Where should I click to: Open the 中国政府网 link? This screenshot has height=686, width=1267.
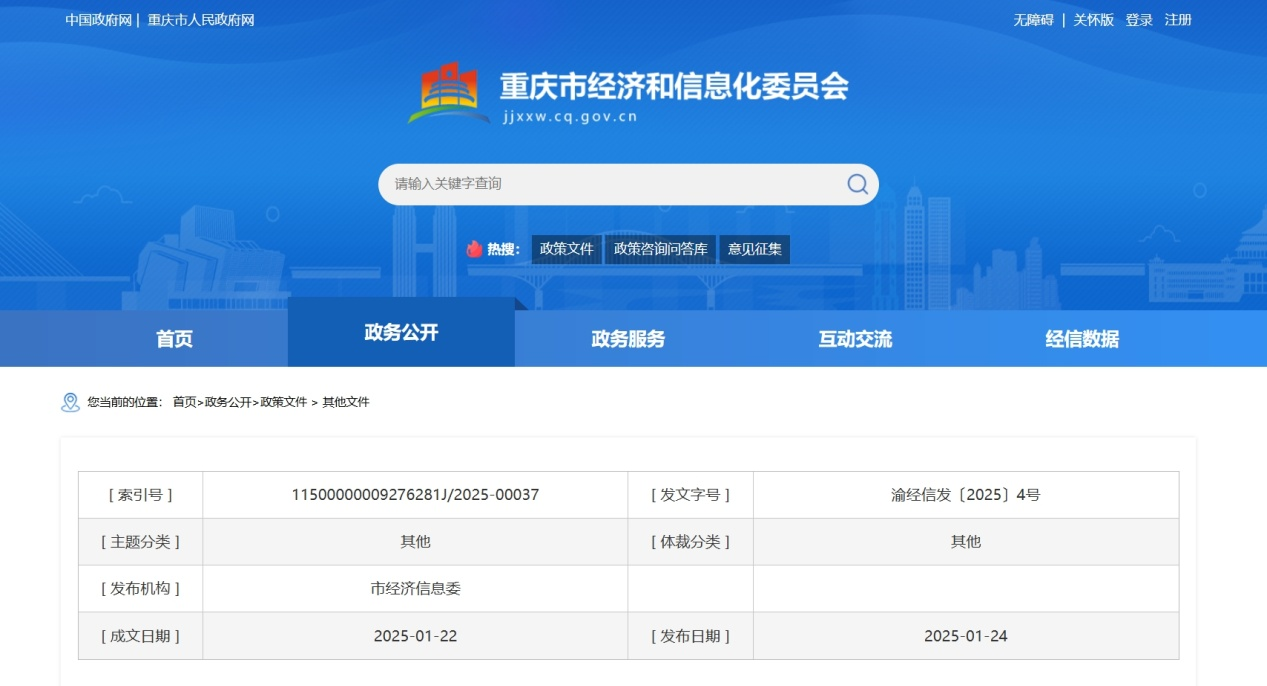point(99,20)
